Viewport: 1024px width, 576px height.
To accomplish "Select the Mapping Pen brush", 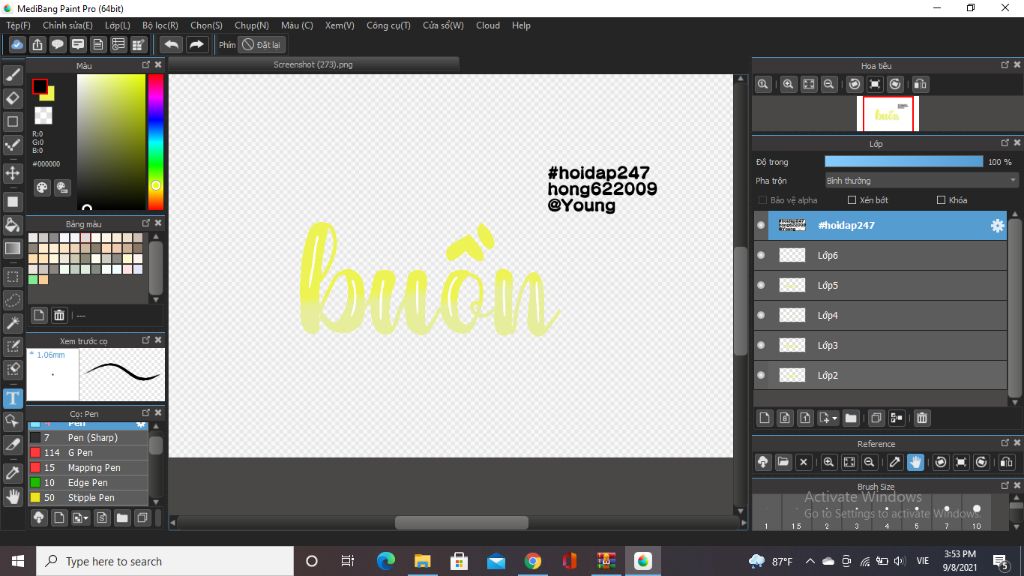I will click(x=88, y=468).
